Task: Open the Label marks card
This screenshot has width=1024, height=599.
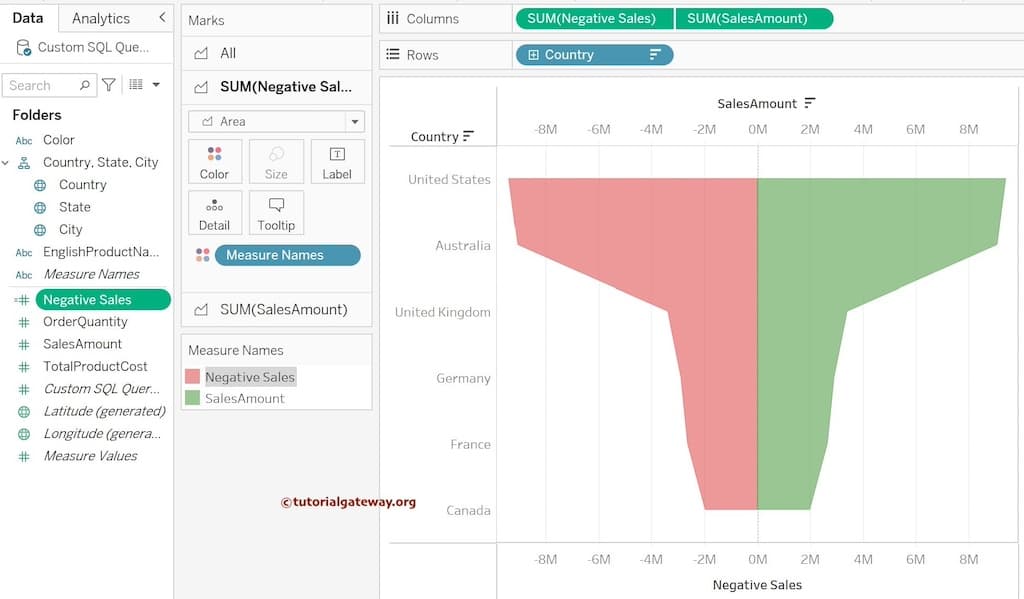Action: (x=337, y=161)
